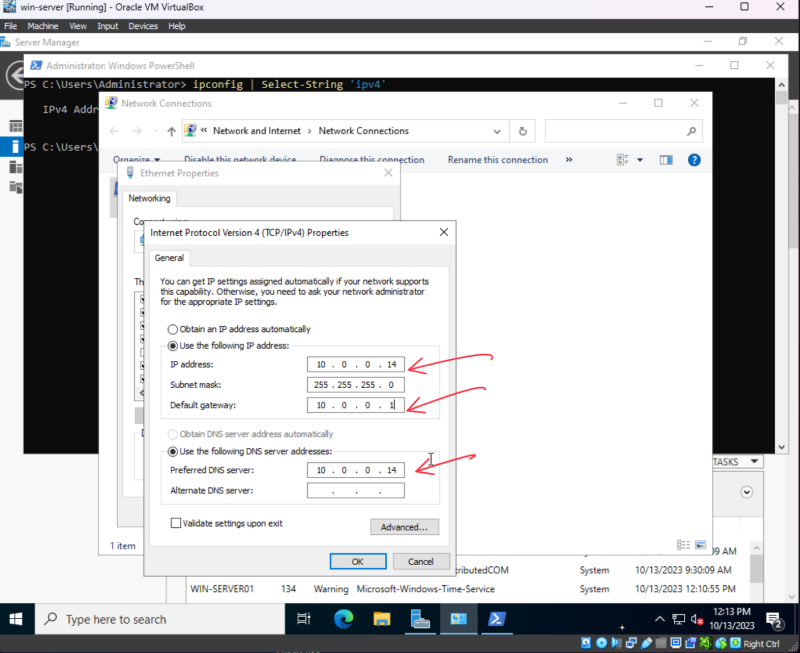
Task: Switch to PowerShell taskbar icon
Action: pos(496,620)
